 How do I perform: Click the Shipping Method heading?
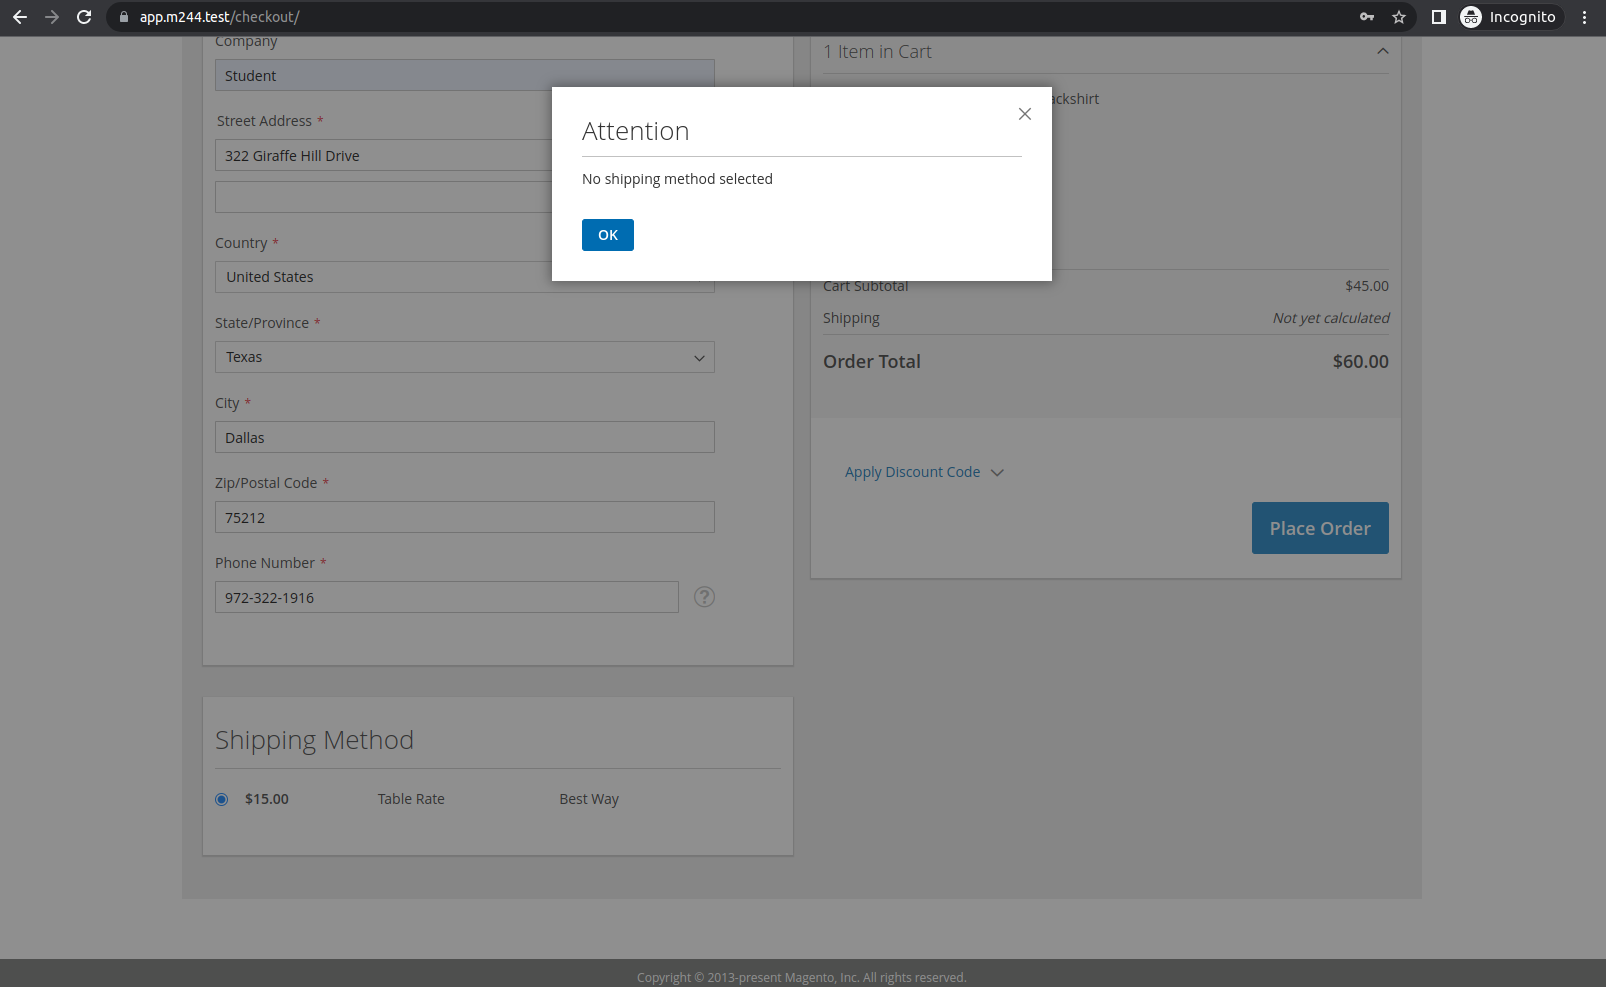(x=314, y=740)
